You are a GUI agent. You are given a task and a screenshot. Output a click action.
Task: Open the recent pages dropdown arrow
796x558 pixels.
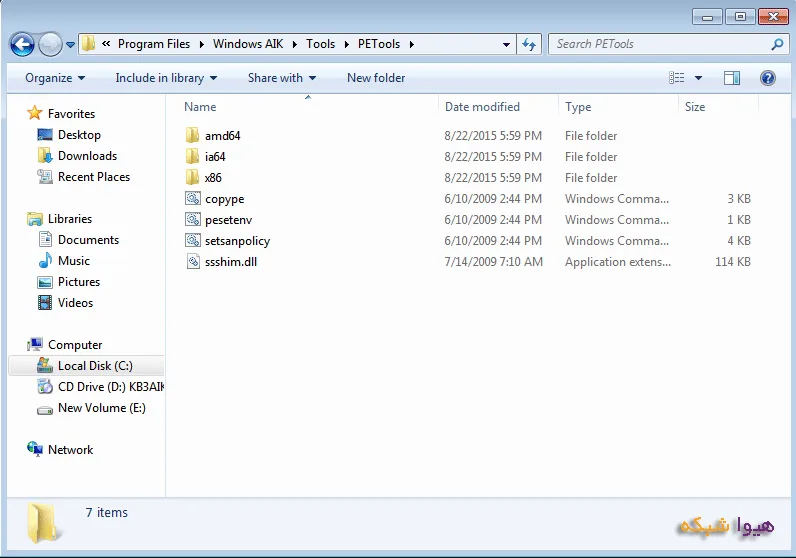(71, 45)
